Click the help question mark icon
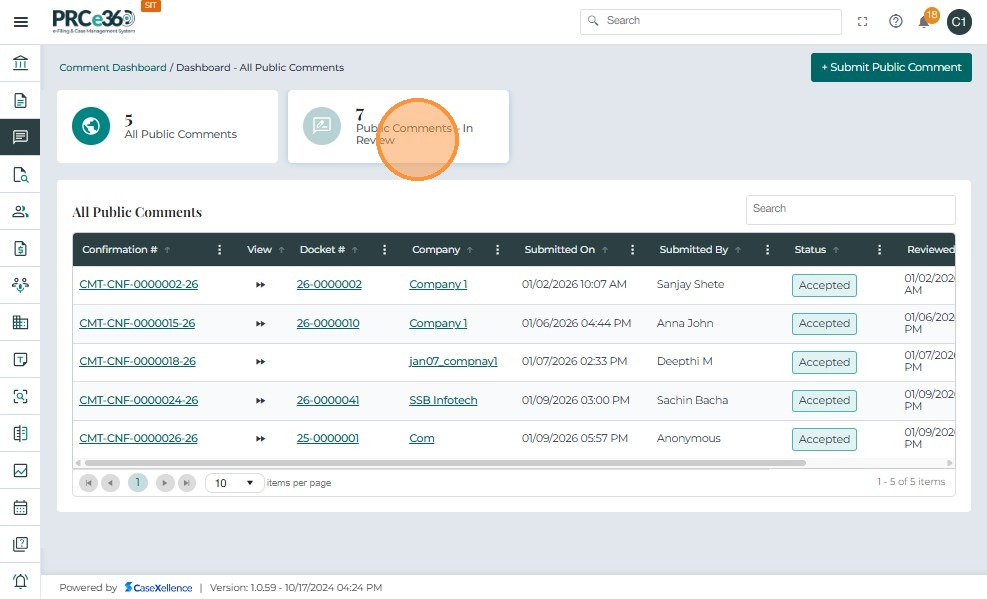 coord(895,21)
